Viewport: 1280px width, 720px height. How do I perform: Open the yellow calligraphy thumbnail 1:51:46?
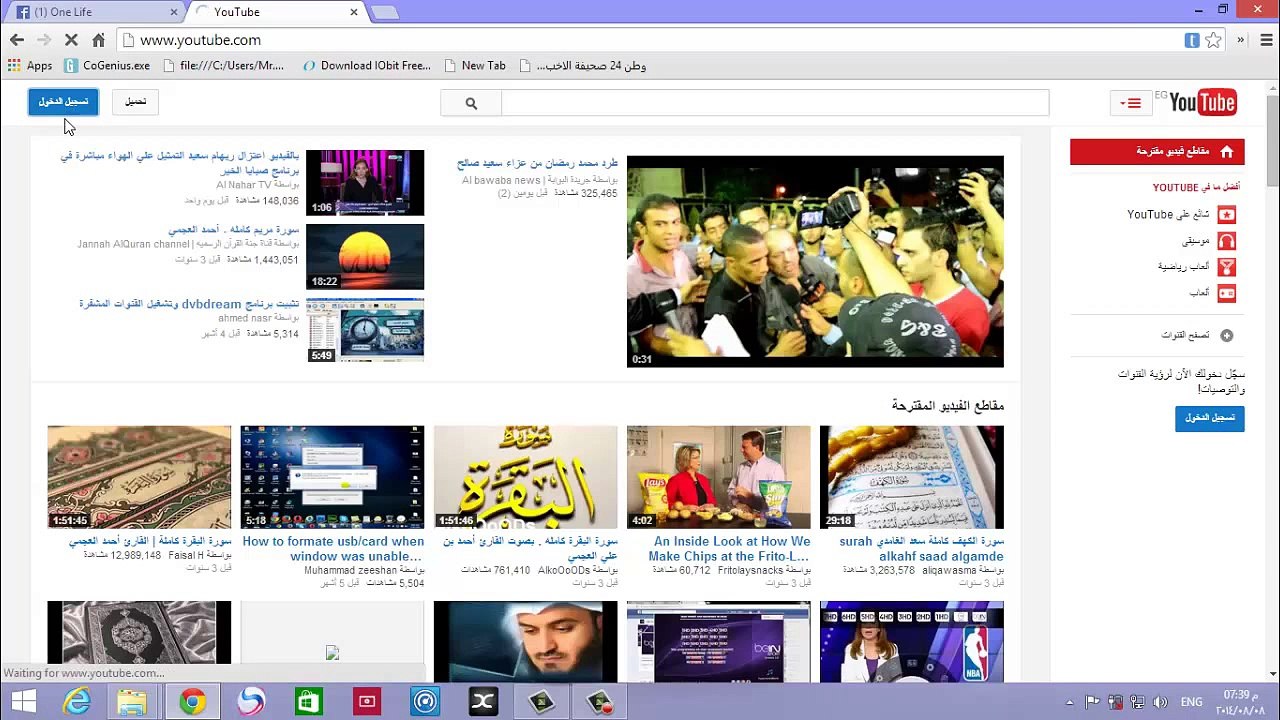click(526, 477)
